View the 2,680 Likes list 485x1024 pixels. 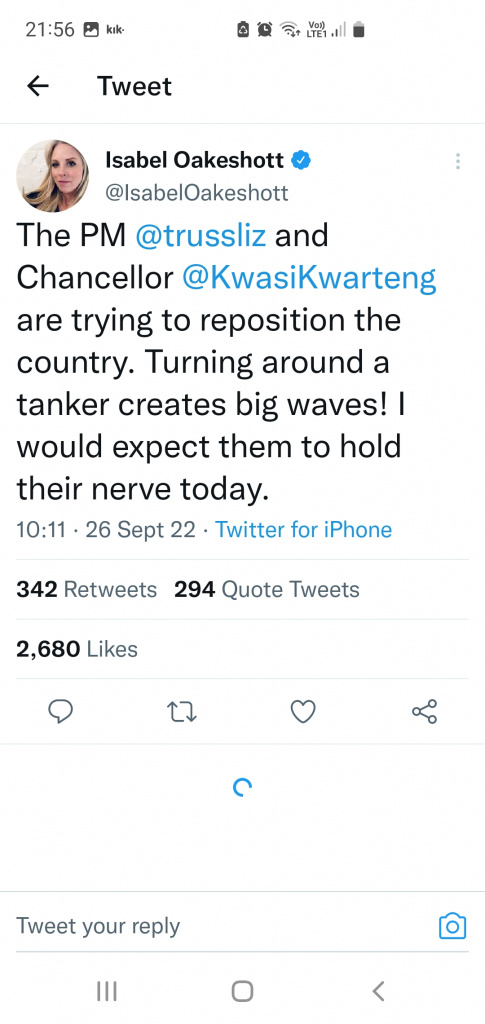(x=77, y=649)
